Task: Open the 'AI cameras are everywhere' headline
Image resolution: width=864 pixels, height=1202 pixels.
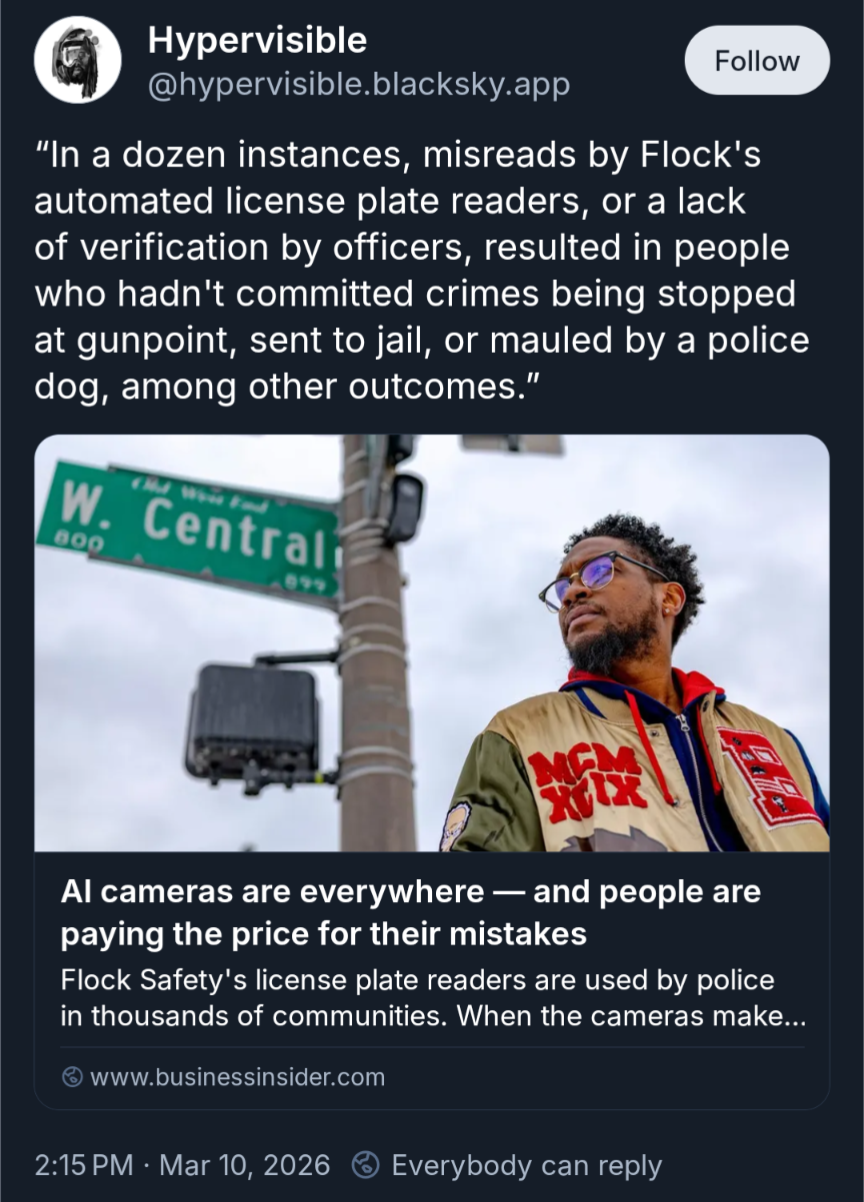Action: pyautogui.click(x=411, y=912)
